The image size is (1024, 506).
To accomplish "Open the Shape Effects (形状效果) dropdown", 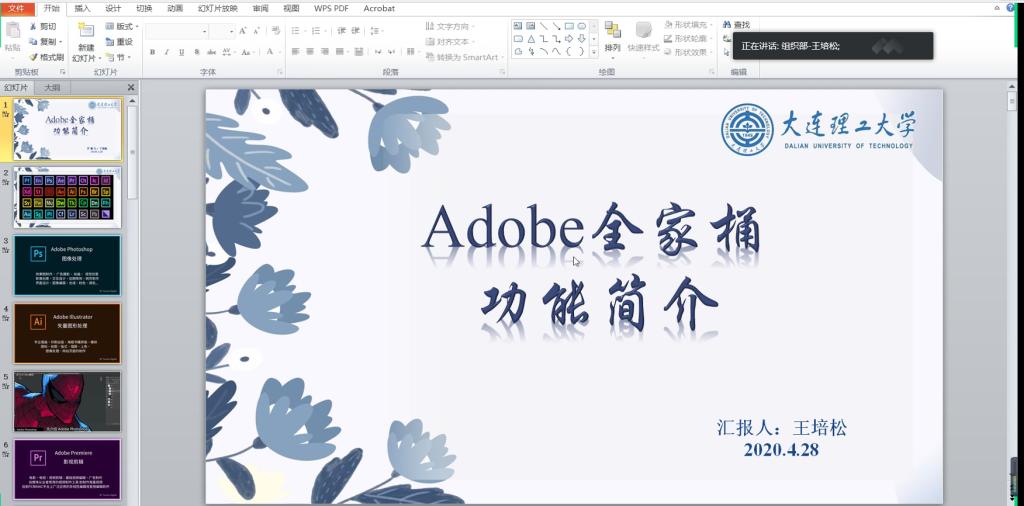I will pyautogui.click(x=688, y=52).
